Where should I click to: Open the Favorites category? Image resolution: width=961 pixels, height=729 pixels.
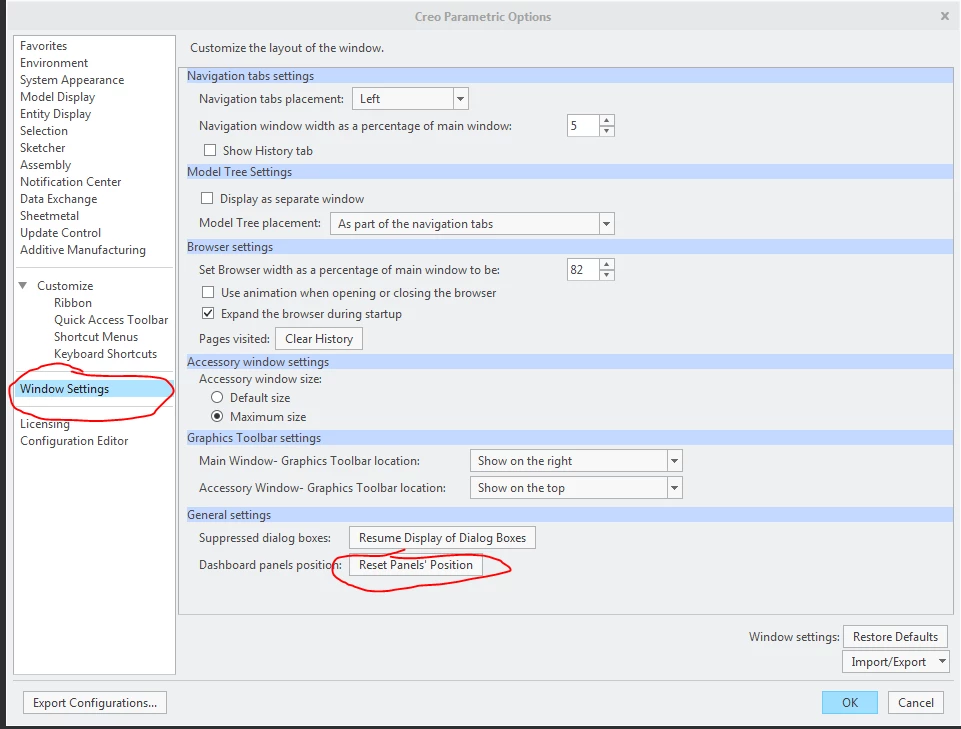pyautogui.click(x=44, y=46)
